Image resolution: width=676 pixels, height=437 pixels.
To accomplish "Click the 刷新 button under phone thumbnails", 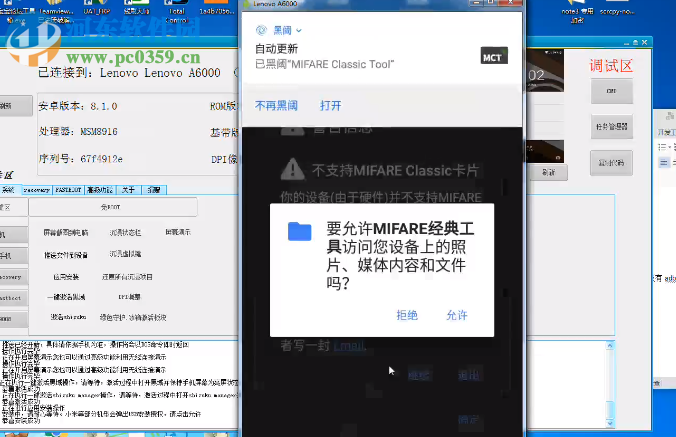I will click(x=548, y=173).
